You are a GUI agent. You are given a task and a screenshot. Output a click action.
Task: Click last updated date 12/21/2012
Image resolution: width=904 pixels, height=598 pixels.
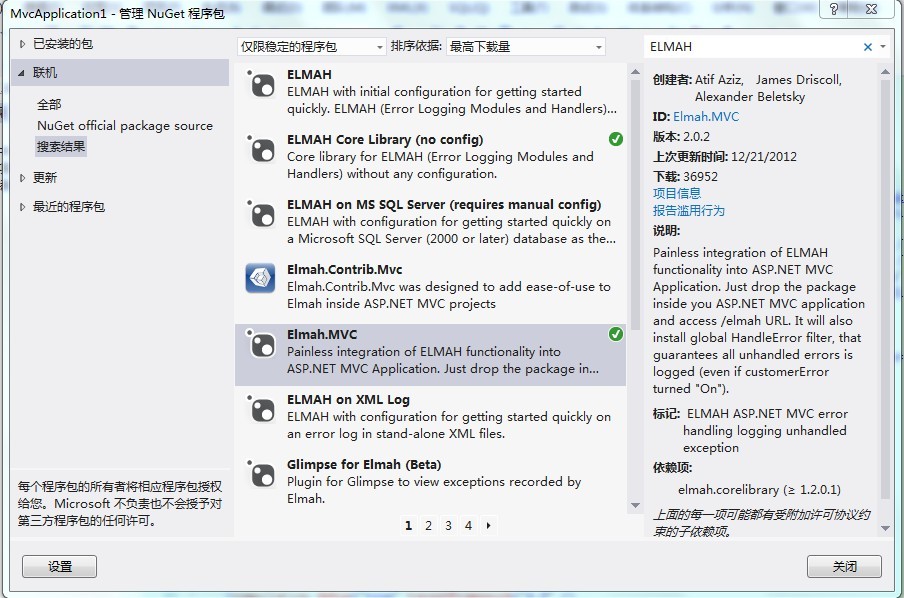pyautogui.click(x=764, y=157)
